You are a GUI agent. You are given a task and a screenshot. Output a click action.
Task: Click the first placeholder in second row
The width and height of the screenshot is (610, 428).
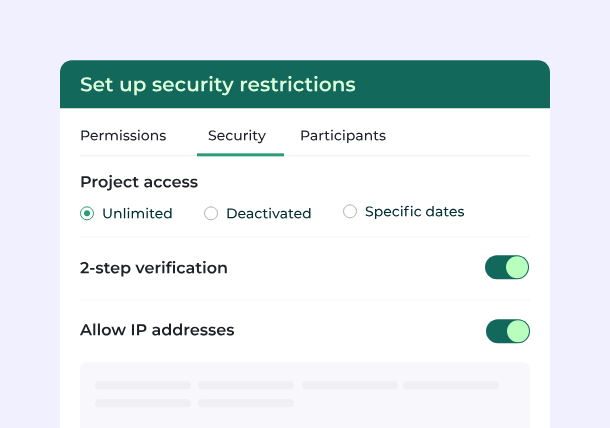(143, 403)
